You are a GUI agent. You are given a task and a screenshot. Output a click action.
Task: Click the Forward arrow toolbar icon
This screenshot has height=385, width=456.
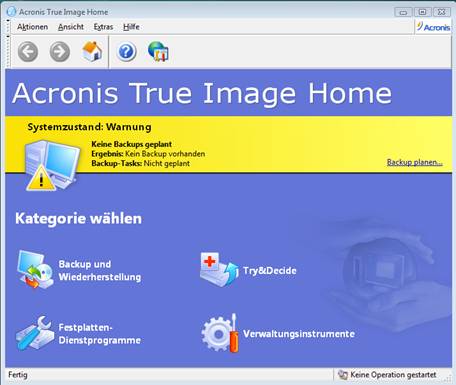click(x=60, y=52)
